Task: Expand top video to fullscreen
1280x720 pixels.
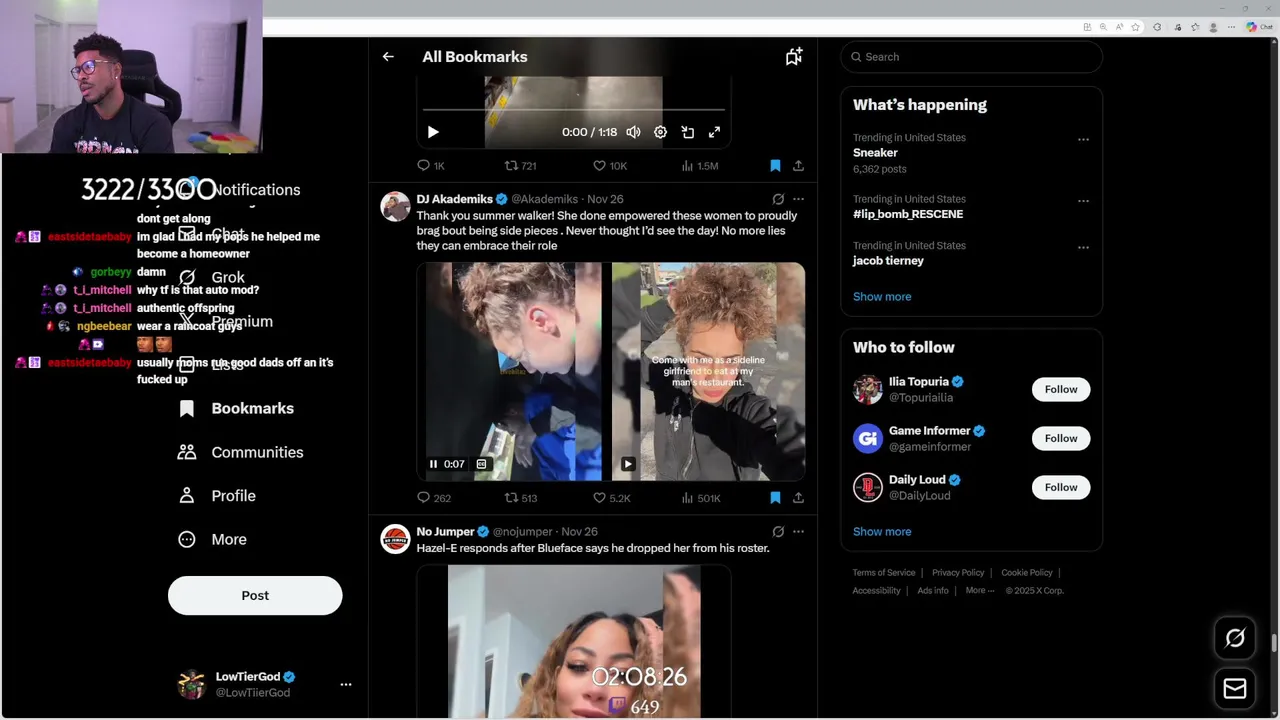Action: 714,132
